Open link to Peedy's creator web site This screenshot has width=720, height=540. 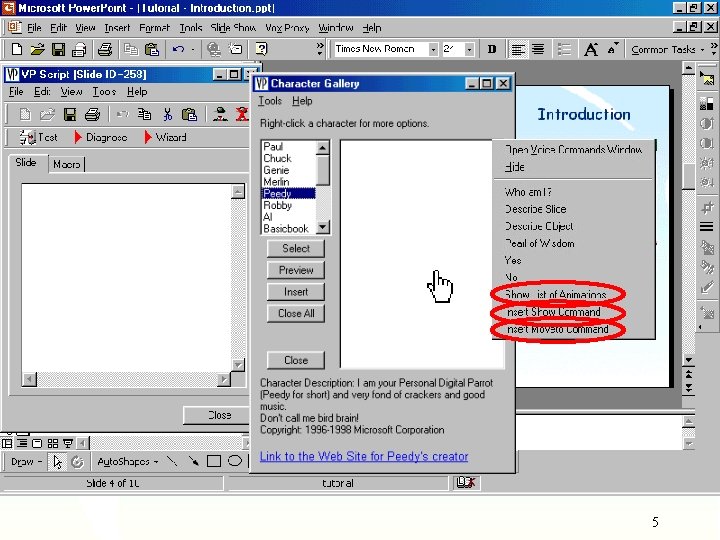coord(364,456)
